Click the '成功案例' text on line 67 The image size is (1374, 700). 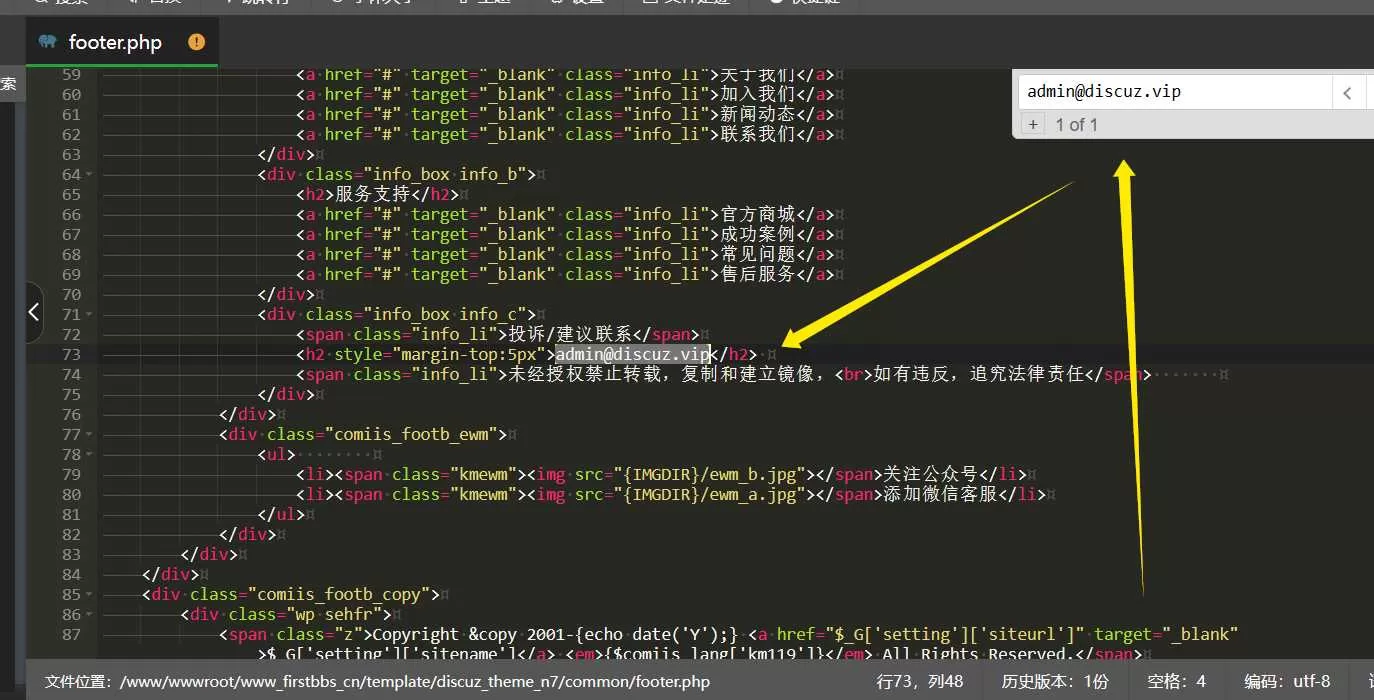pos(758,234)
